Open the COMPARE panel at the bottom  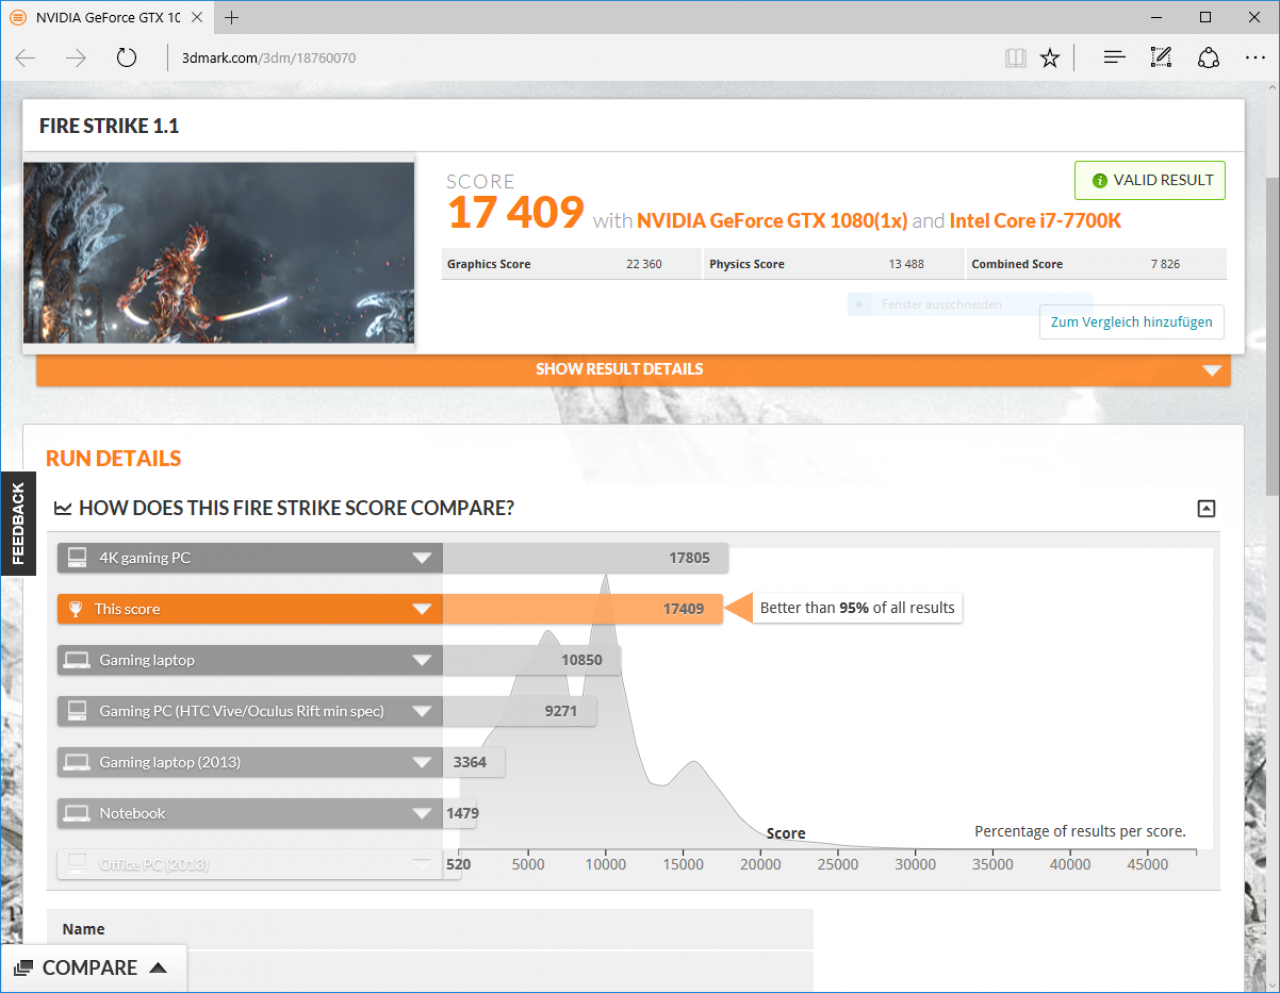[x=93, y=968]
